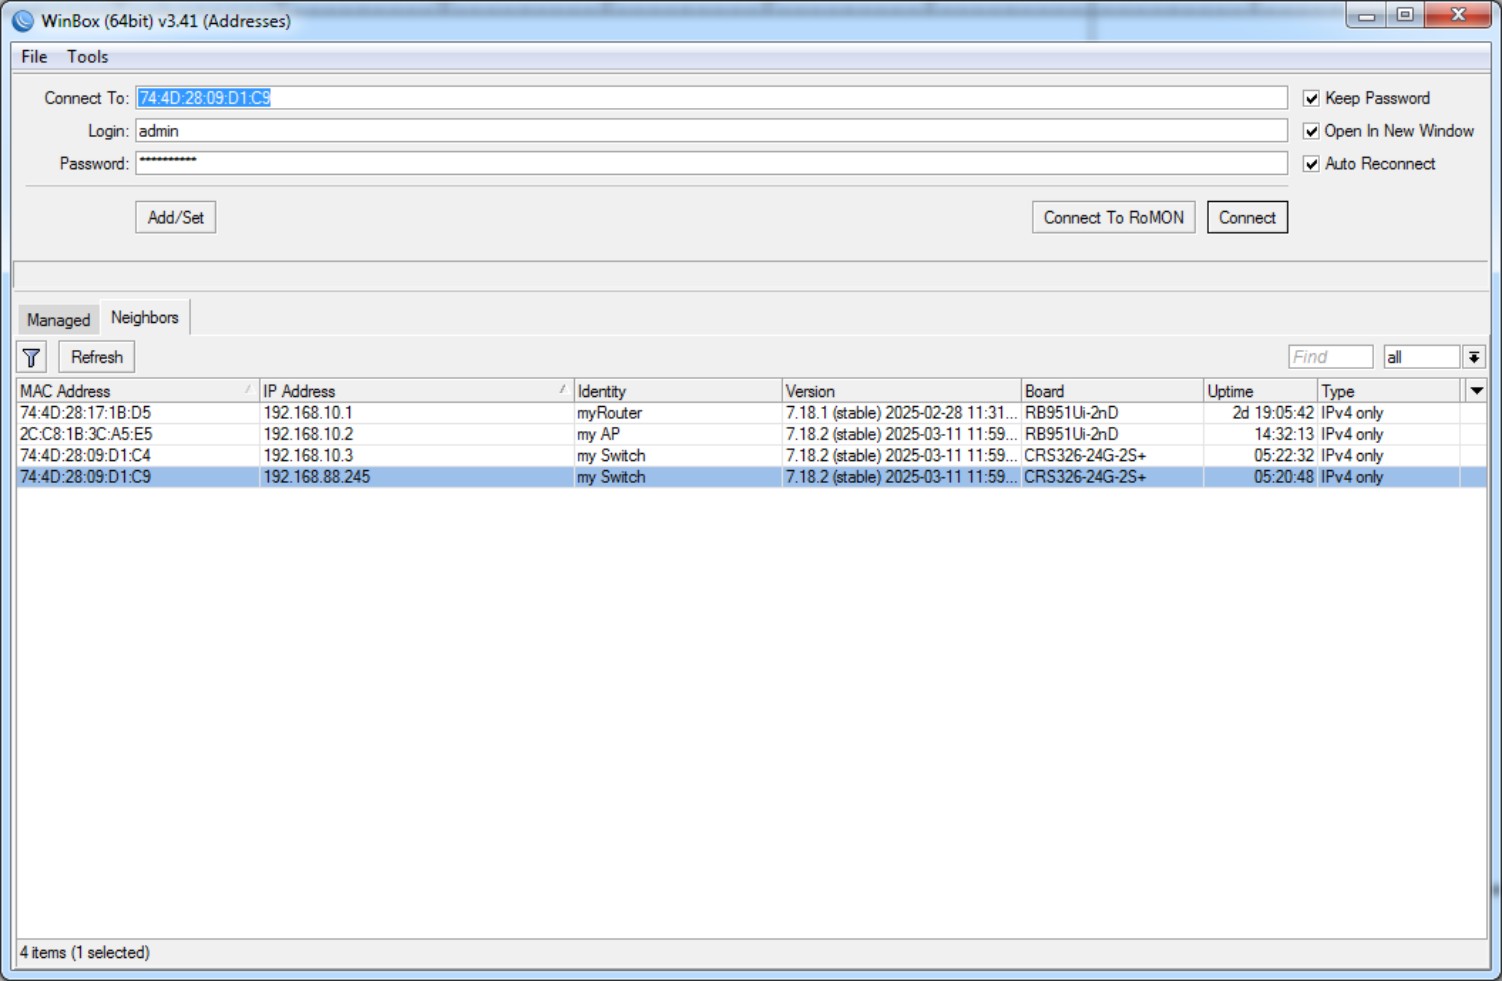Click the Add/Set button
The width and height of the screenshot is (1502, 981).
(x=176, y=217)
